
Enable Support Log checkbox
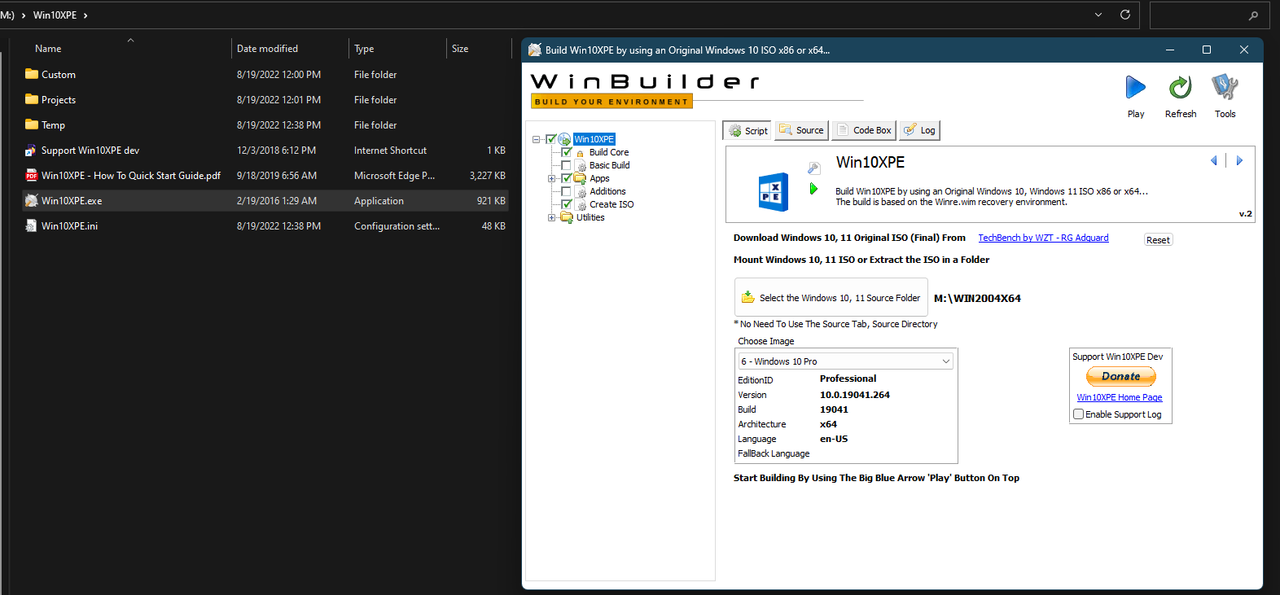(1078, 414)
